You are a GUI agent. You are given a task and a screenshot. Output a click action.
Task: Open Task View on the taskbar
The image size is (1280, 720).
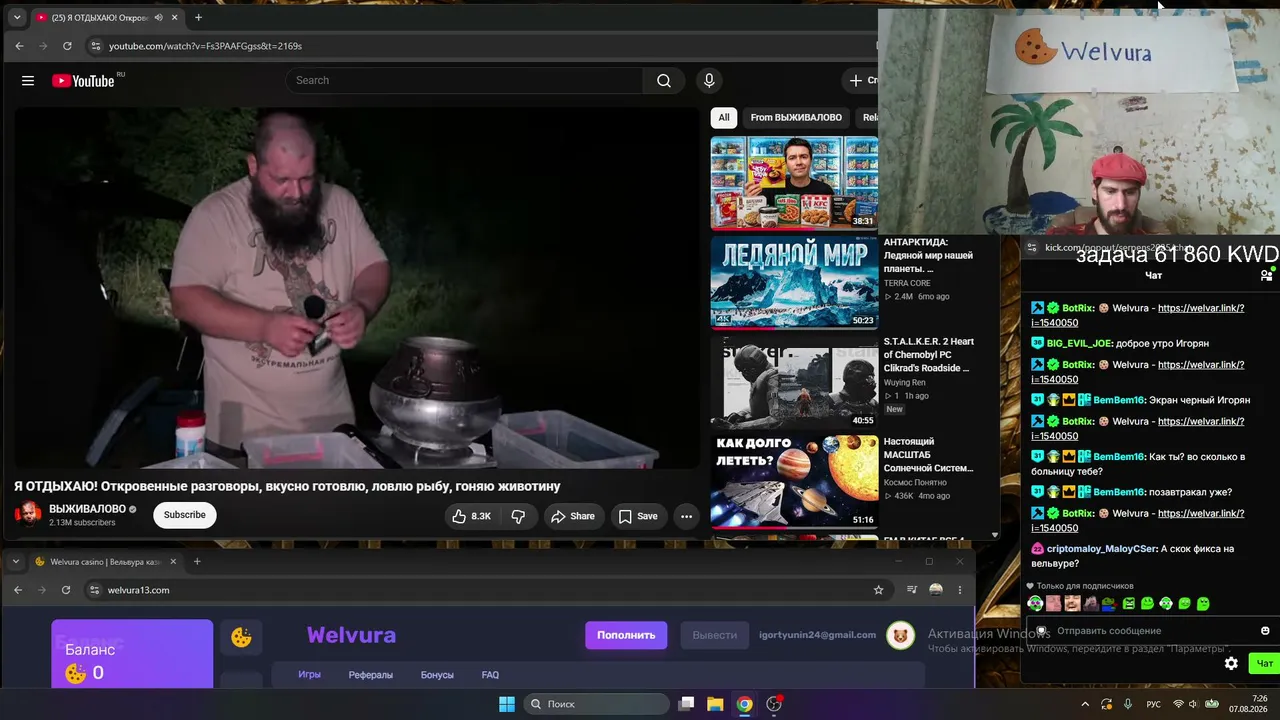(686, 704)
